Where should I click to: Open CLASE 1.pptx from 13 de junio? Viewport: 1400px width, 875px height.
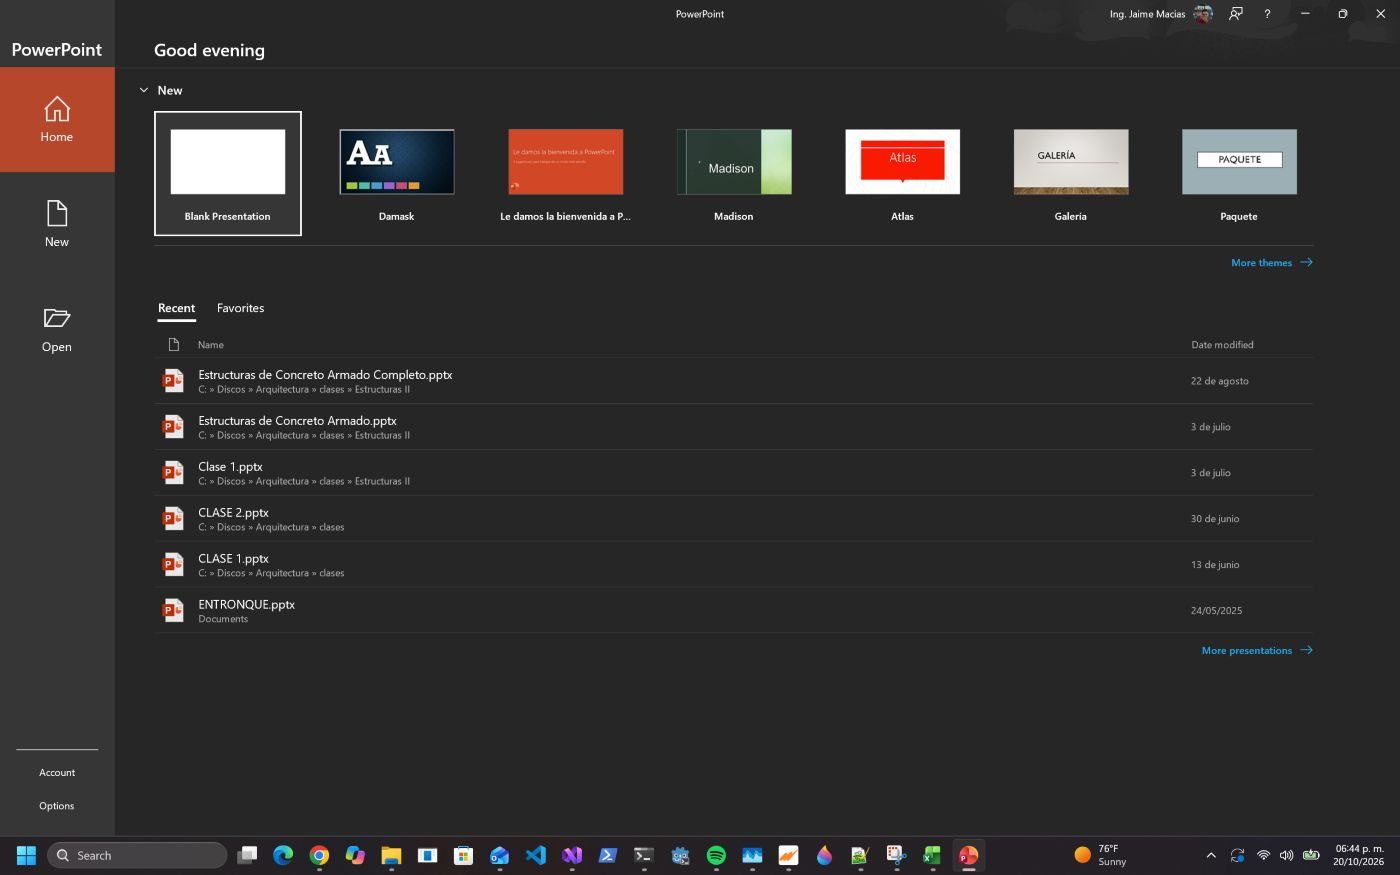(x=734, y=565)
